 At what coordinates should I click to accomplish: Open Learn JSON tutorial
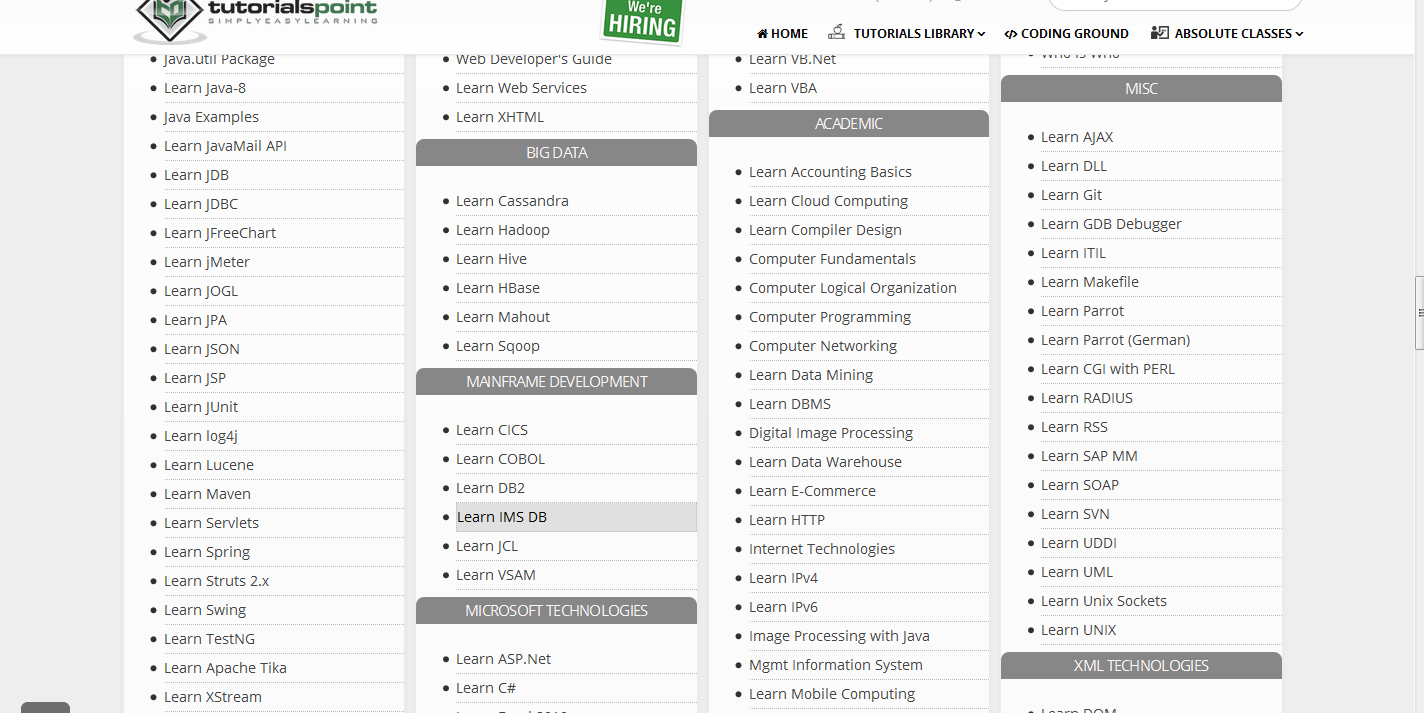[202, 349]
